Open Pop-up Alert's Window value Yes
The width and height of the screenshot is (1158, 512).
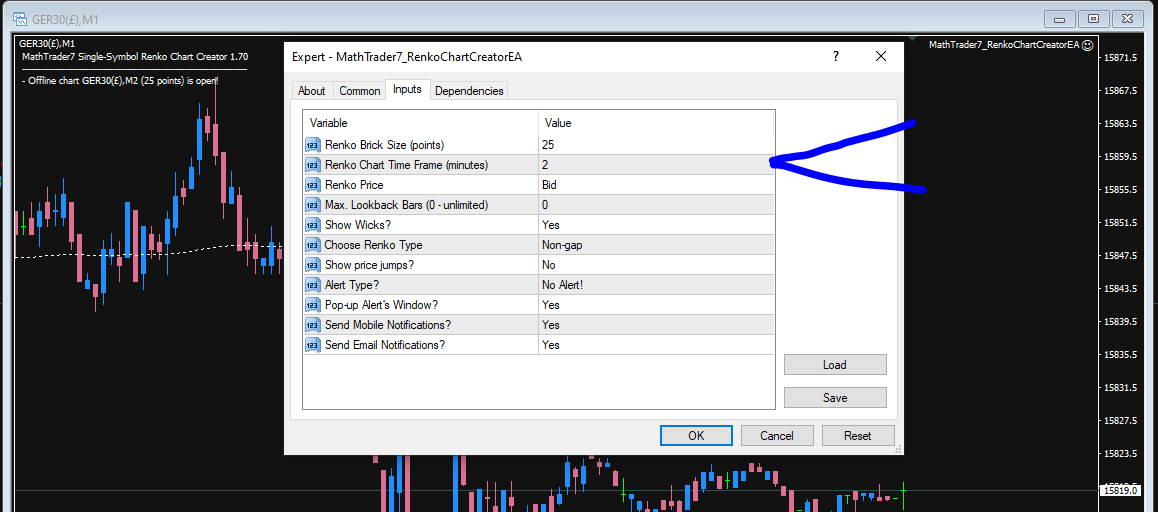(656, 304)
